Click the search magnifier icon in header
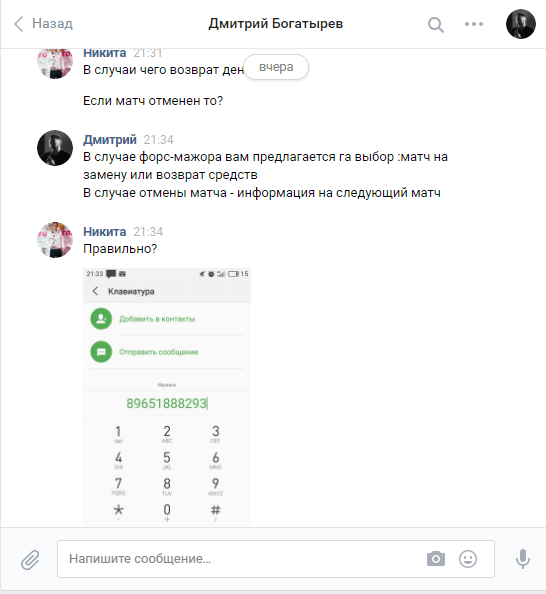Screen dimensions: 546x594 [x=436, y=25]
